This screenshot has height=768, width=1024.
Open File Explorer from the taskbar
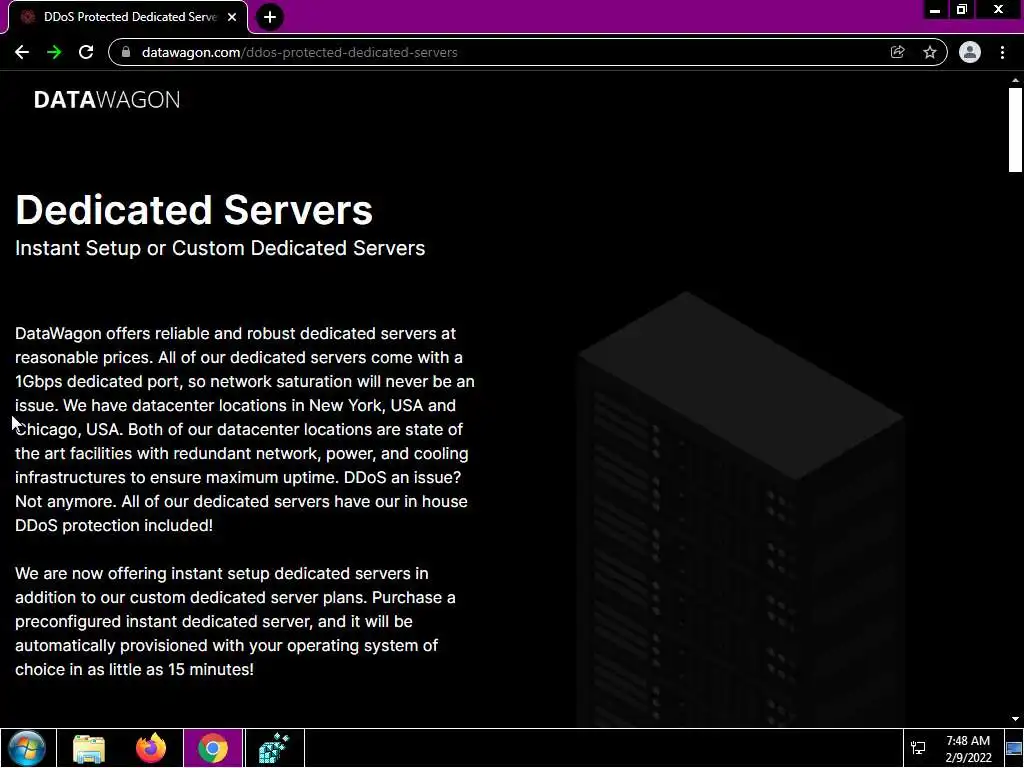tap(89, 748)
